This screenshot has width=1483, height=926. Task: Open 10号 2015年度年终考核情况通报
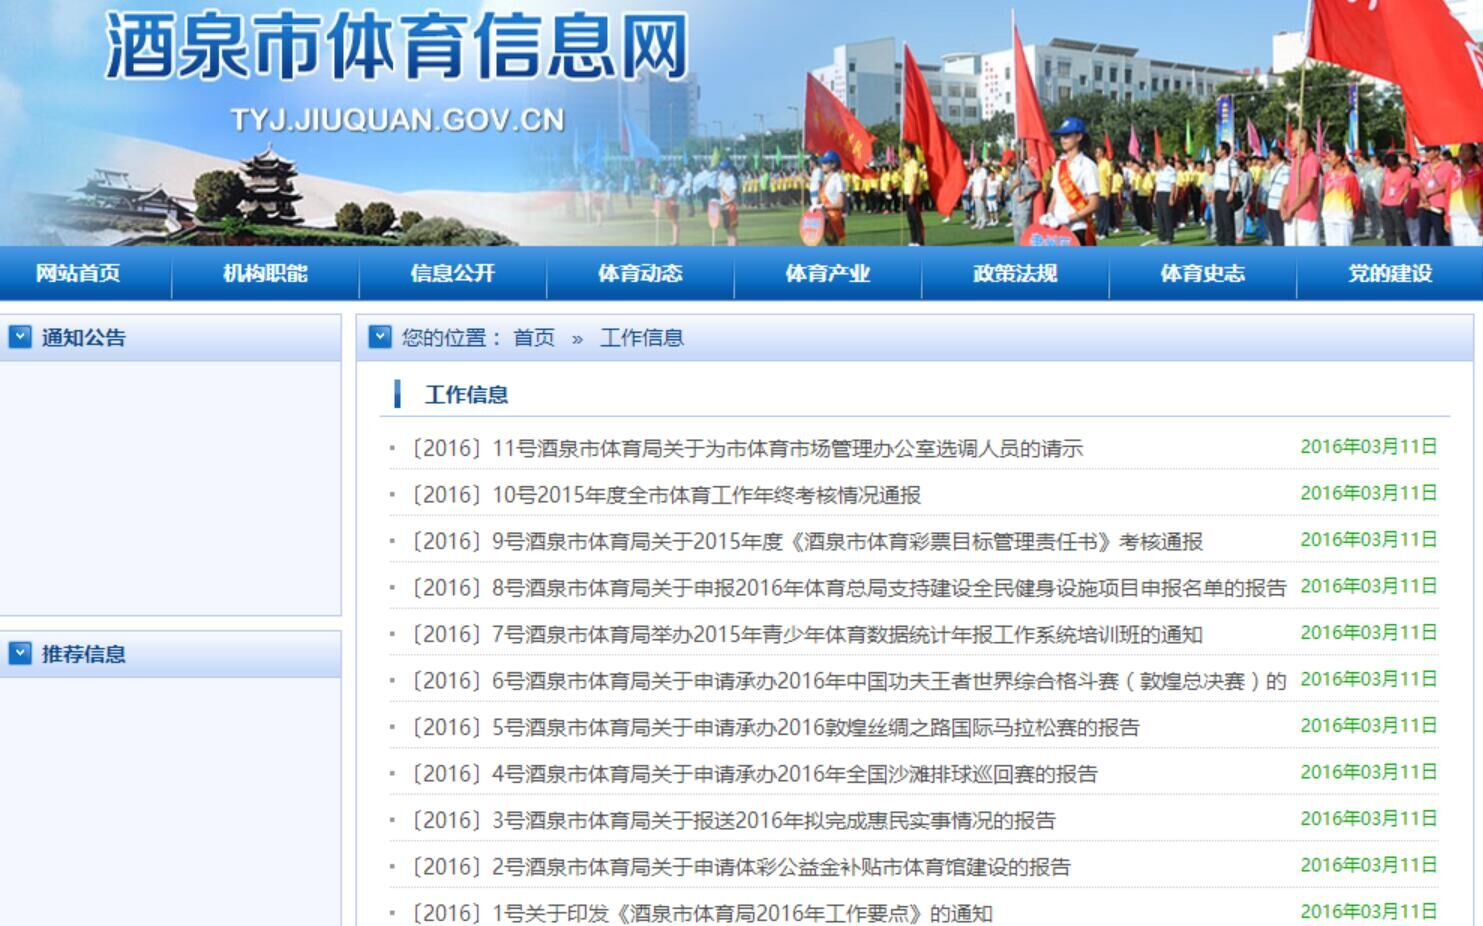click(x=666, y=495)
